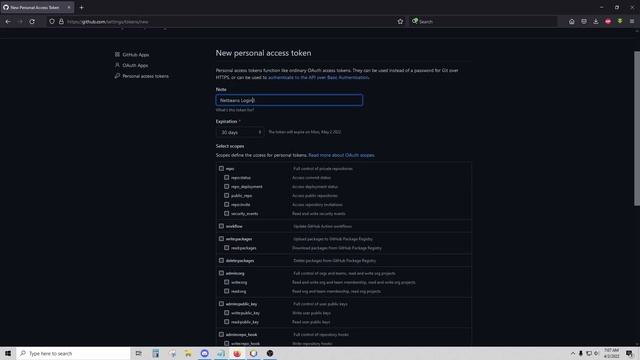Show the browser downloads panel
Viewport: 640px width, 360px height.
596,22
